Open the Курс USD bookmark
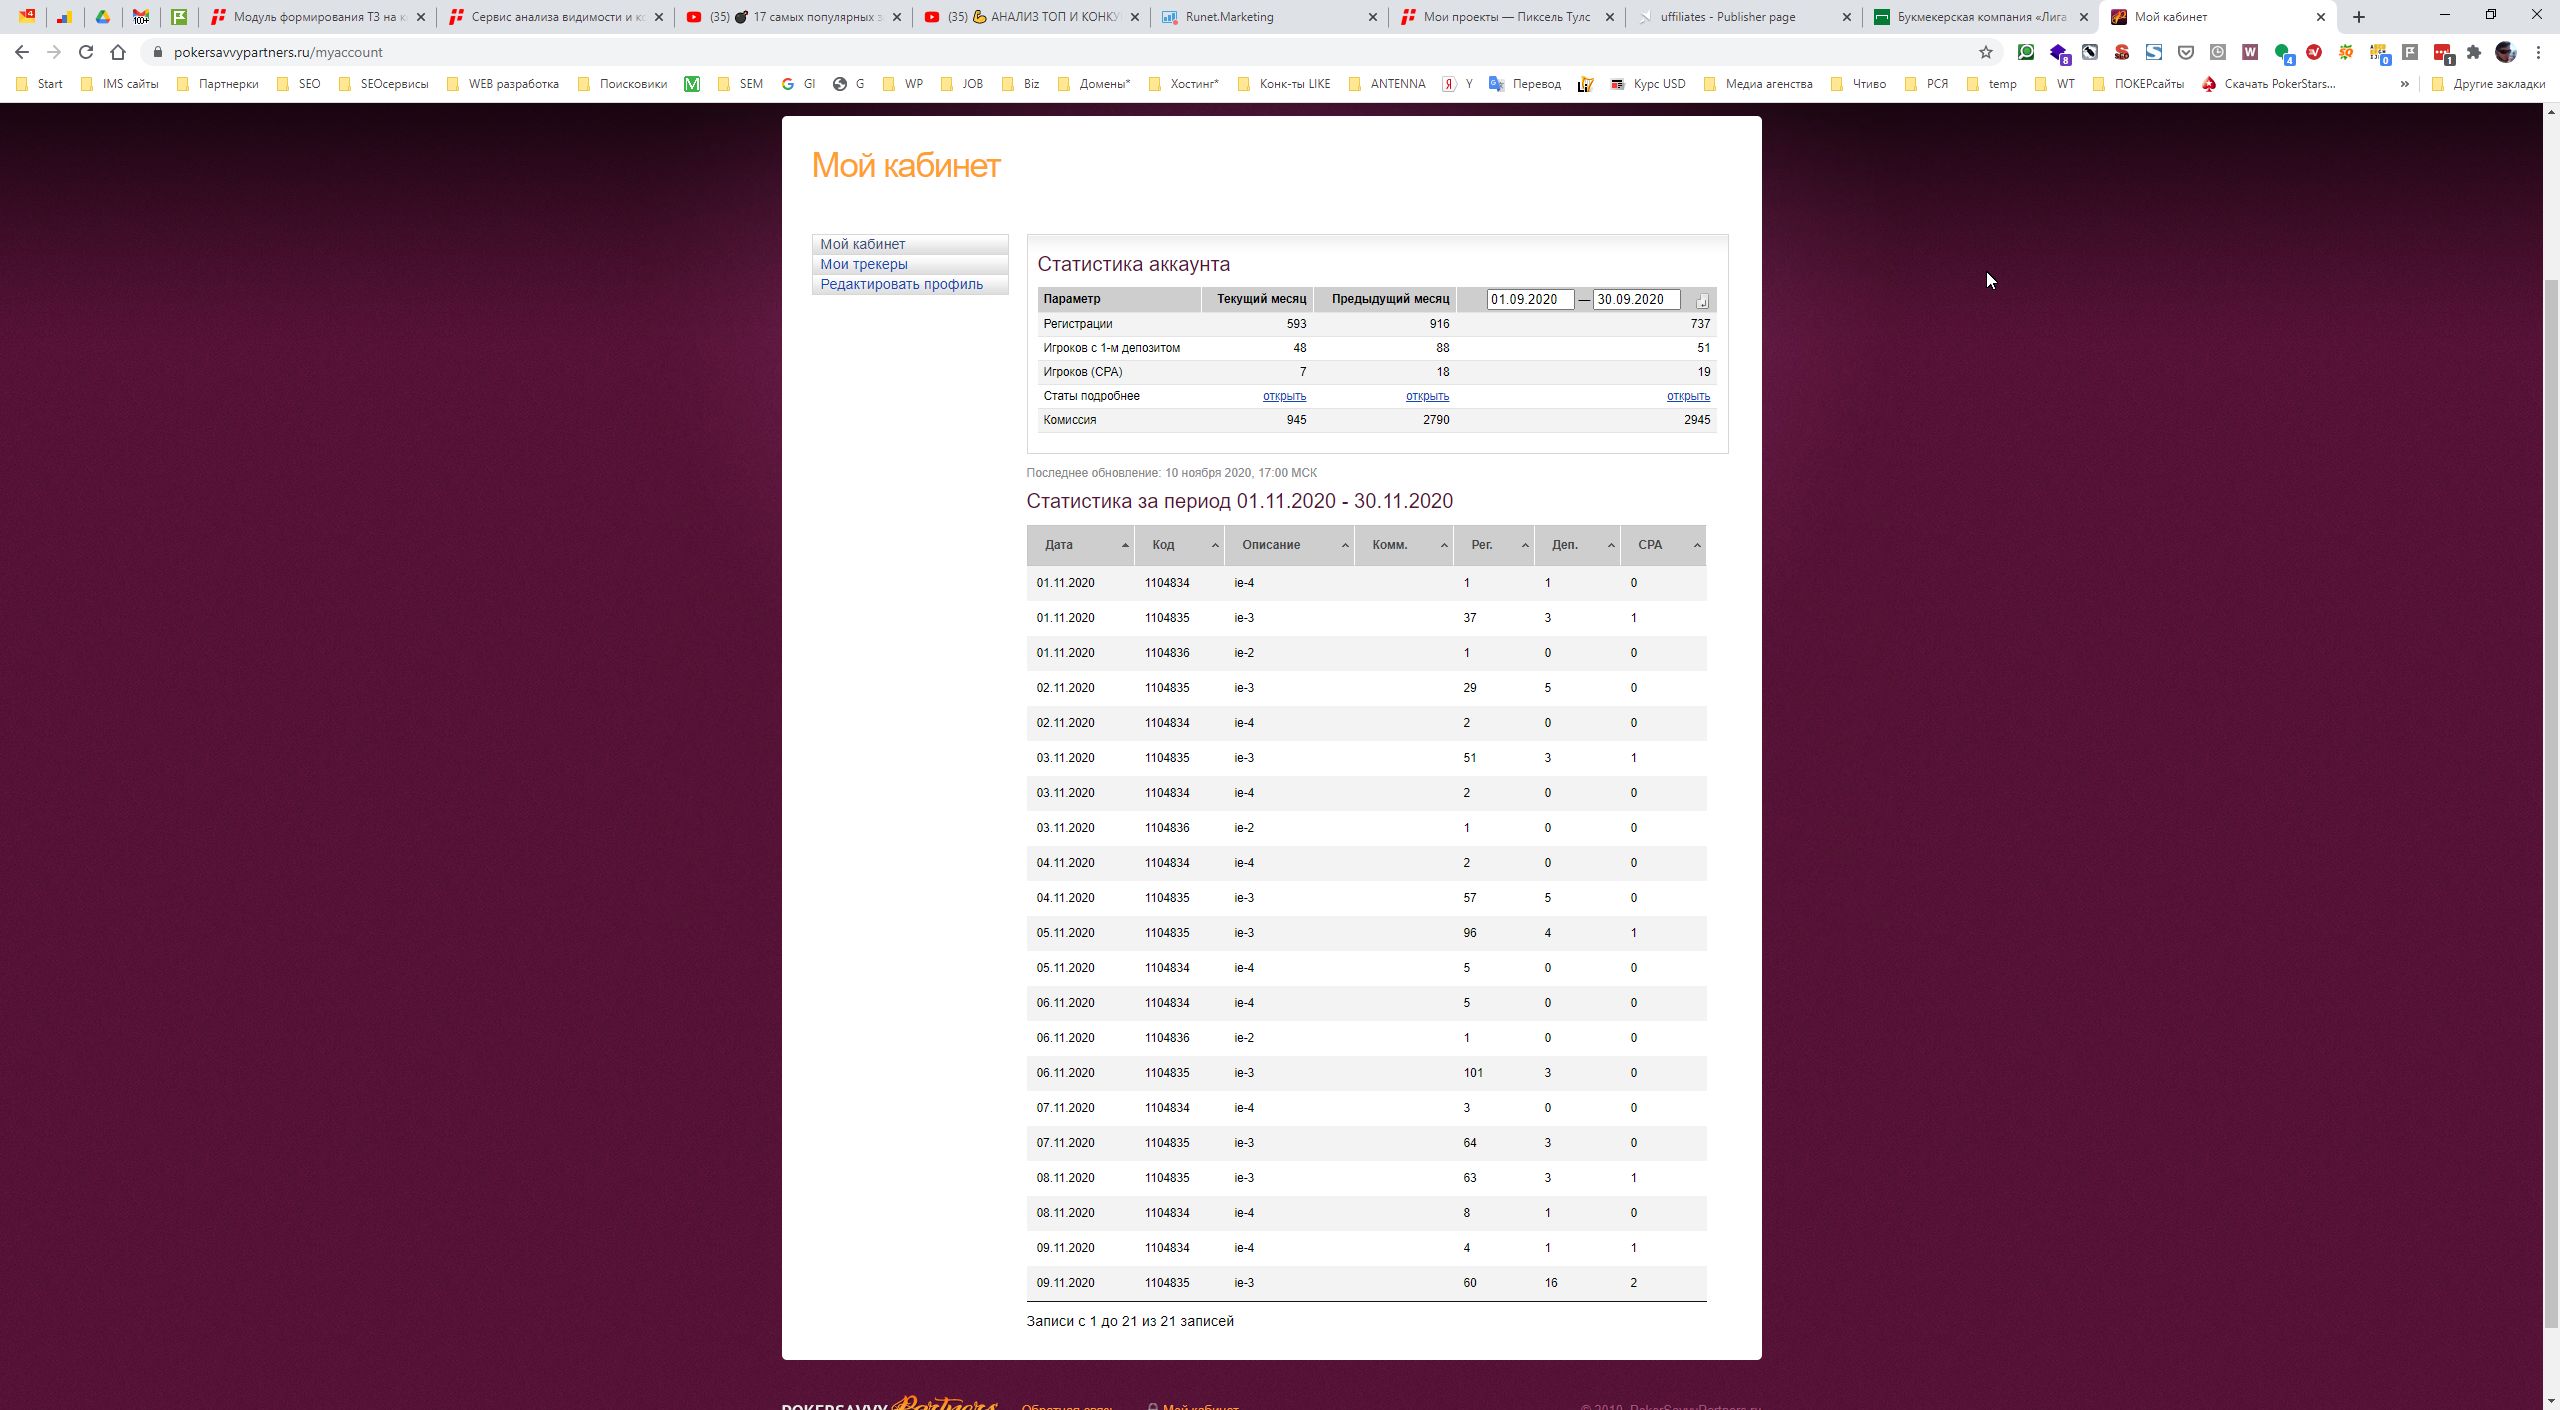 click(x=1648, y=84)
